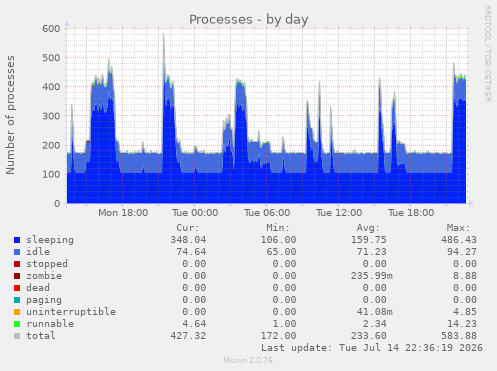Click the dead legend color swatch

17,288
